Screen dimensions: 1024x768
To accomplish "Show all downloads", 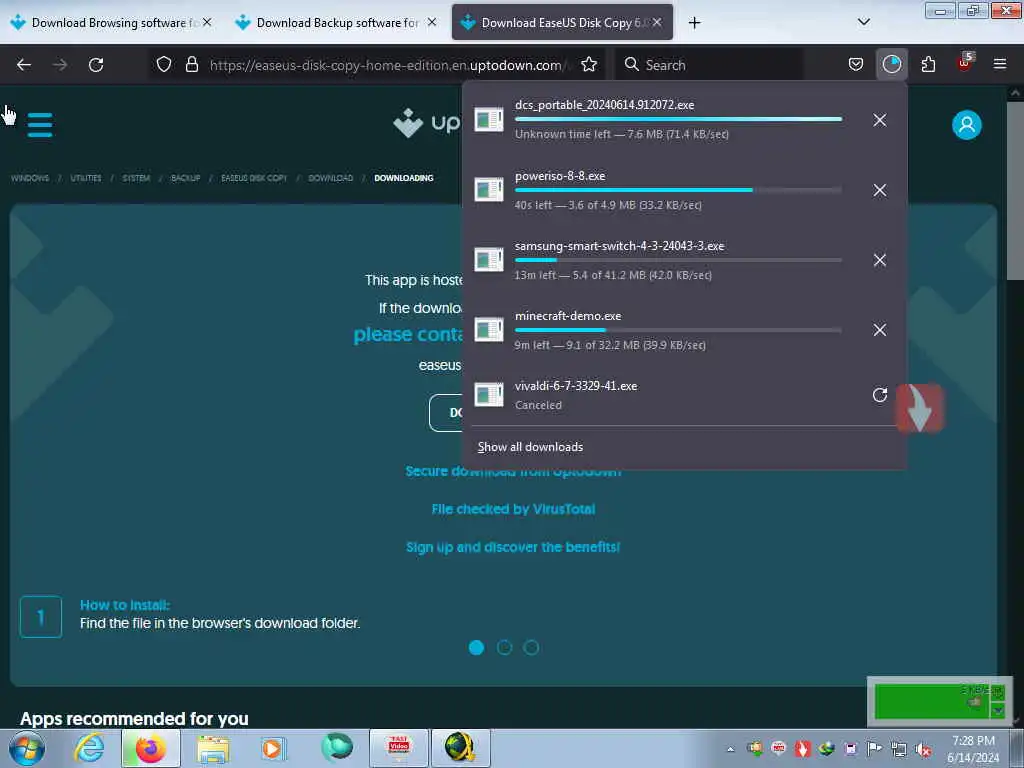I will pos(530,447).
